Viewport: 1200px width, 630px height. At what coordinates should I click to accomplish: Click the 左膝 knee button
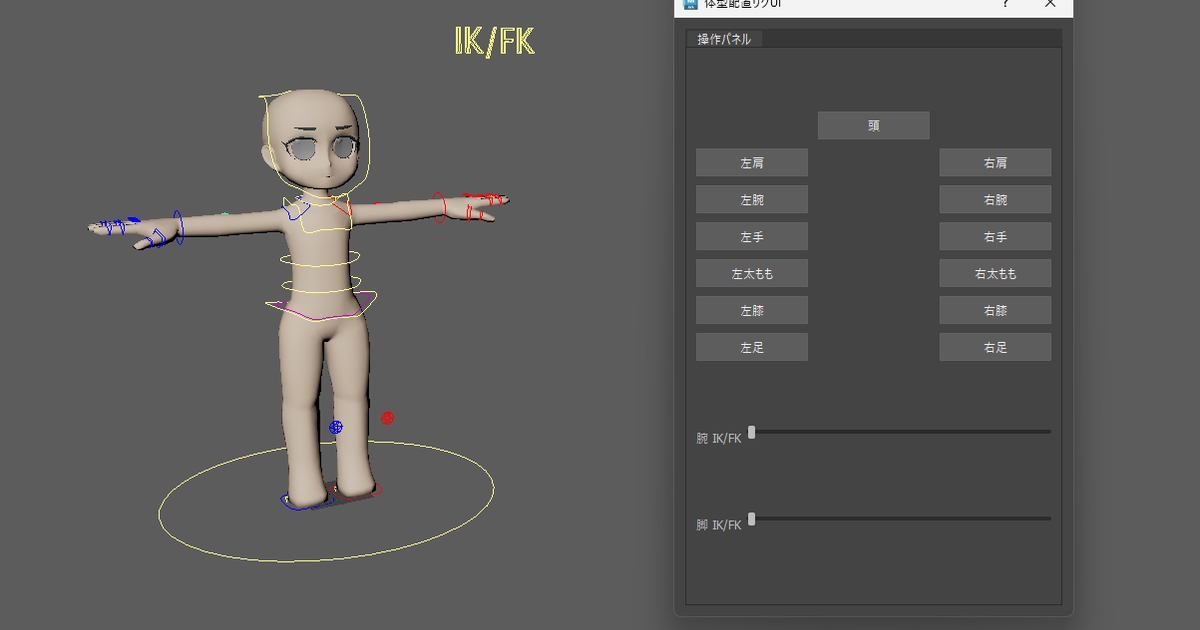(x=752, y=310)
